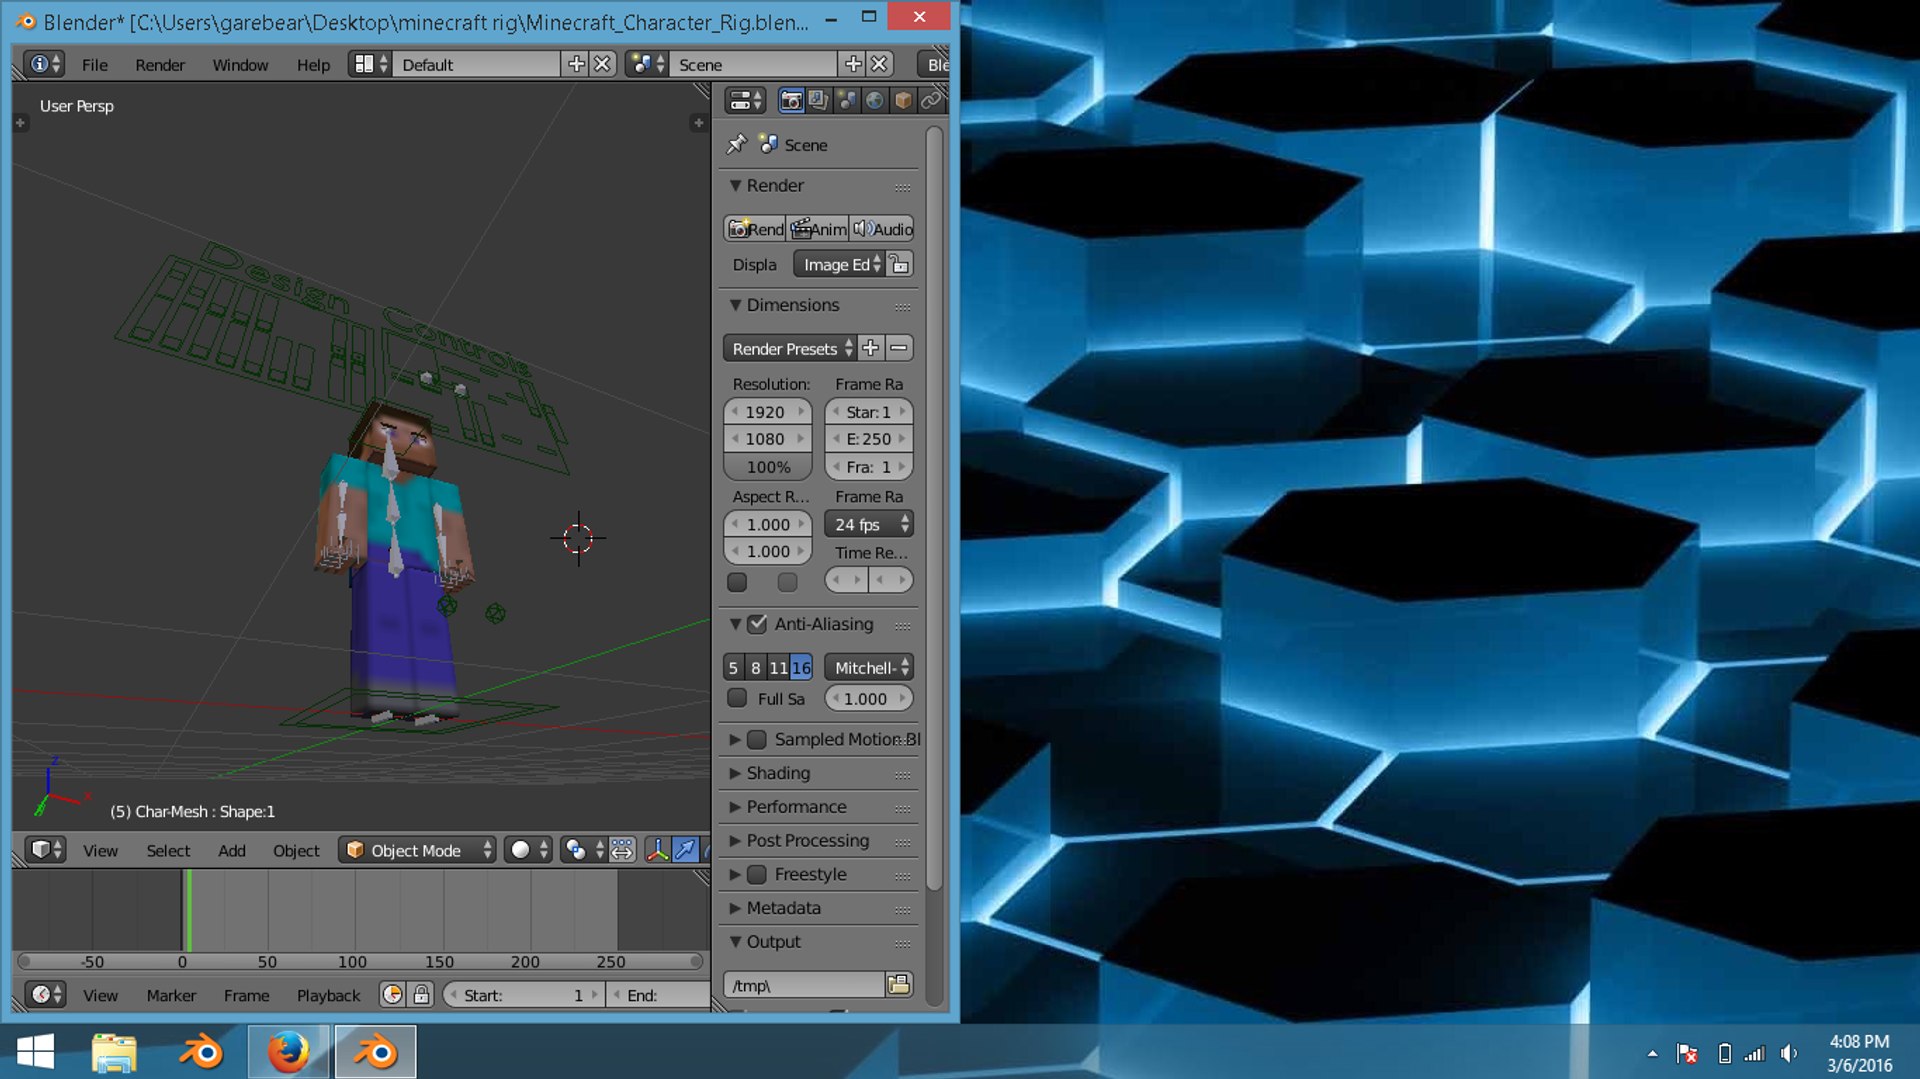Select the Object properties tab cube icon

(x=902, y=100)
